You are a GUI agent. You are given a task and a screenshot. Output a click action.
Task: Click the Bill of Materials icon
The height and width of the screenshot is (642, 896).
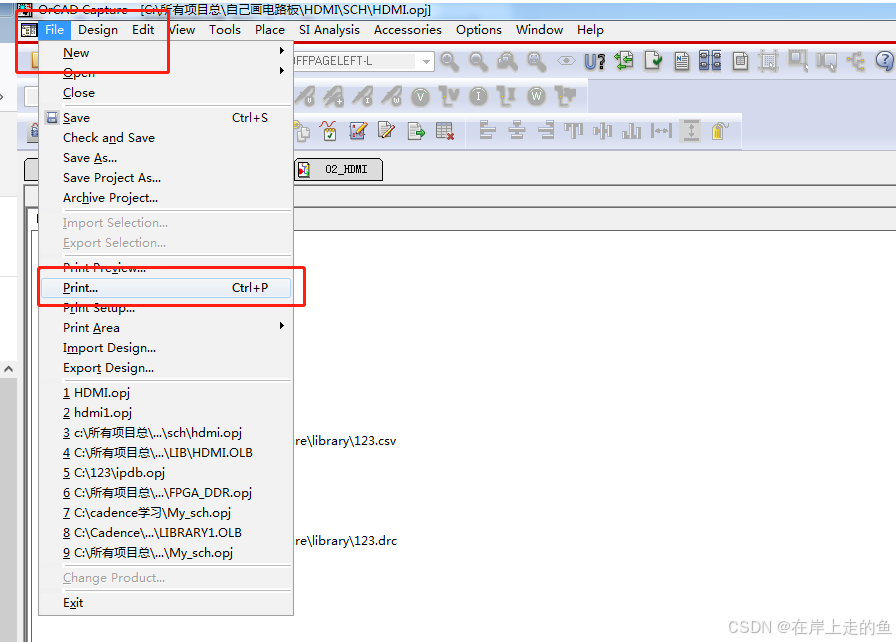pos(740,61)
